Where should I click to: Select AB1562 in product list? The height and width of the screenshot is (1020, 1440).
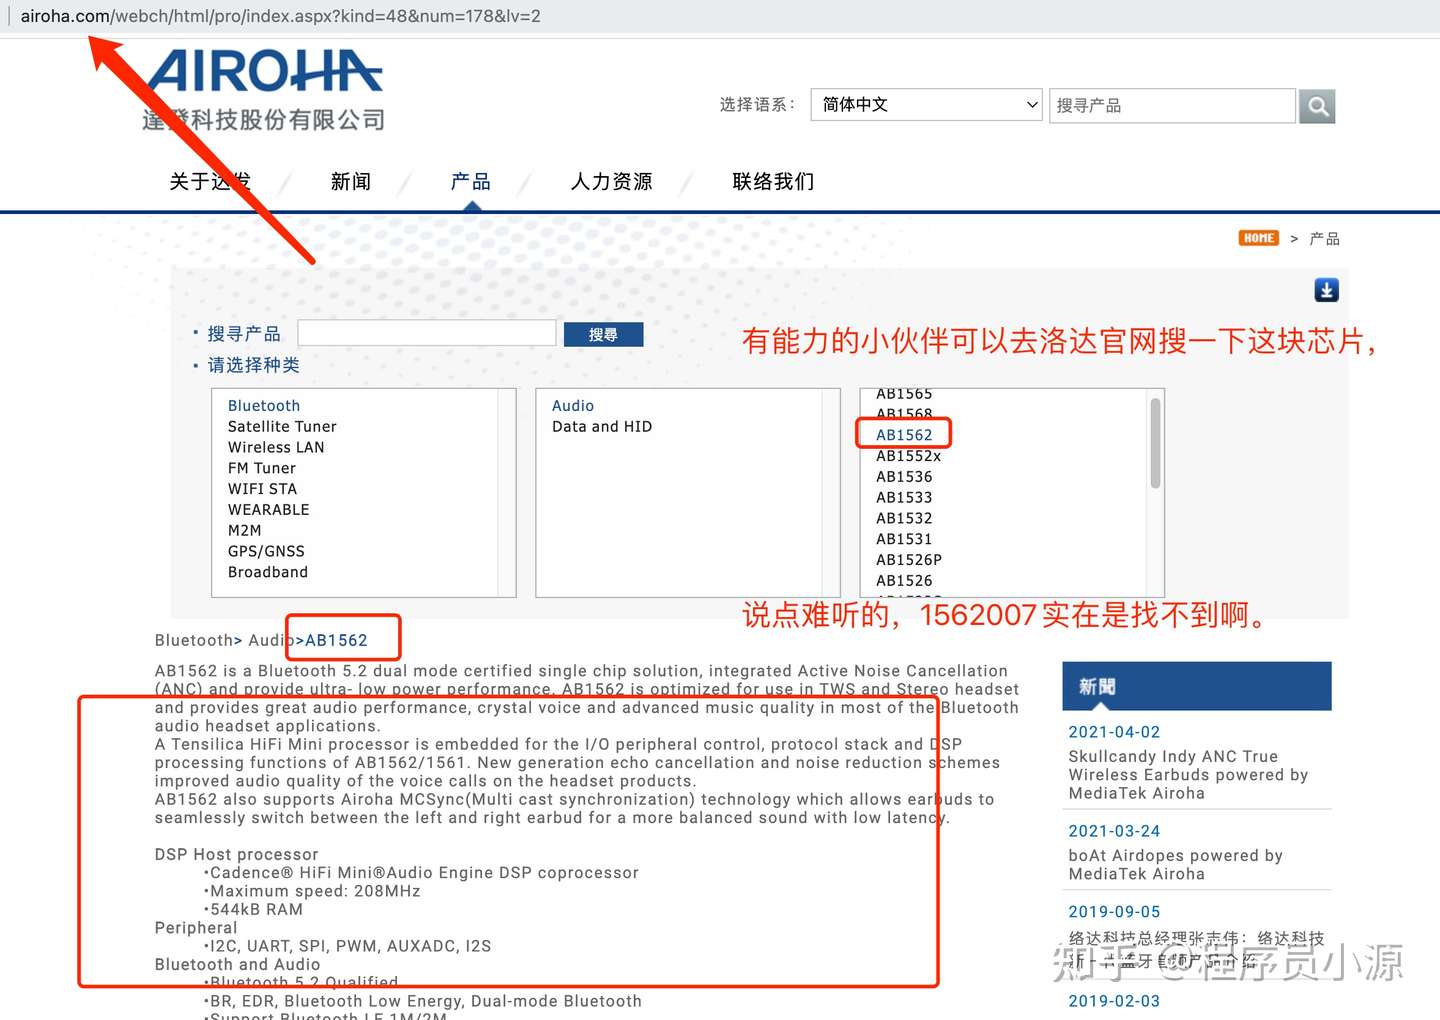coord(904,435)
